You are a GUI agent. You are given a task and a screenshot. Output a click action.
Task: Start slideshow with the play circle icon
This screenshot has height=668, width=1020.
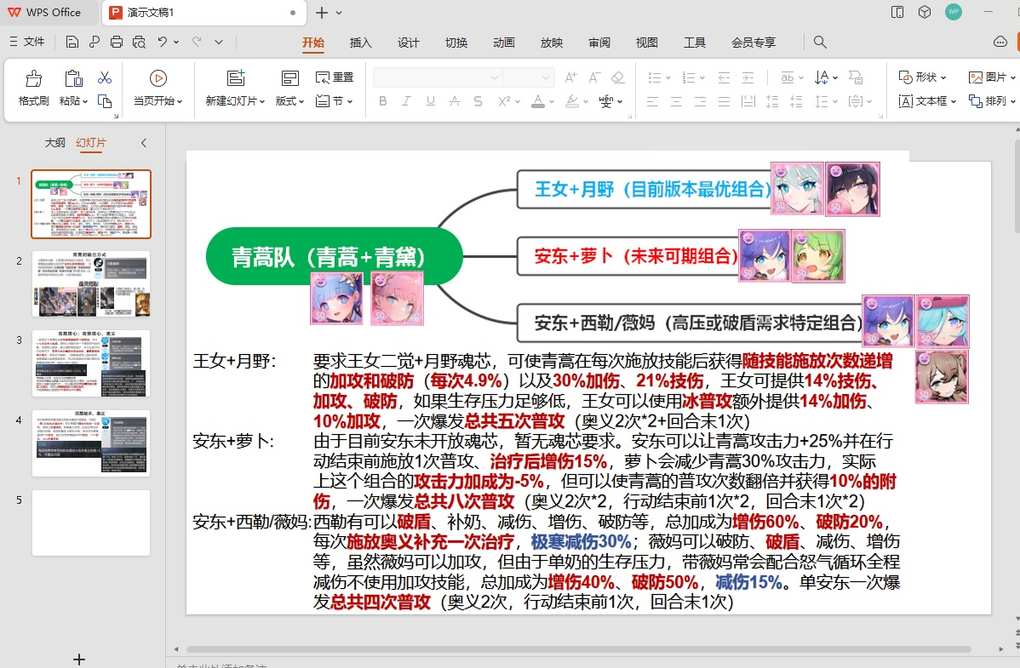(157, 79)
